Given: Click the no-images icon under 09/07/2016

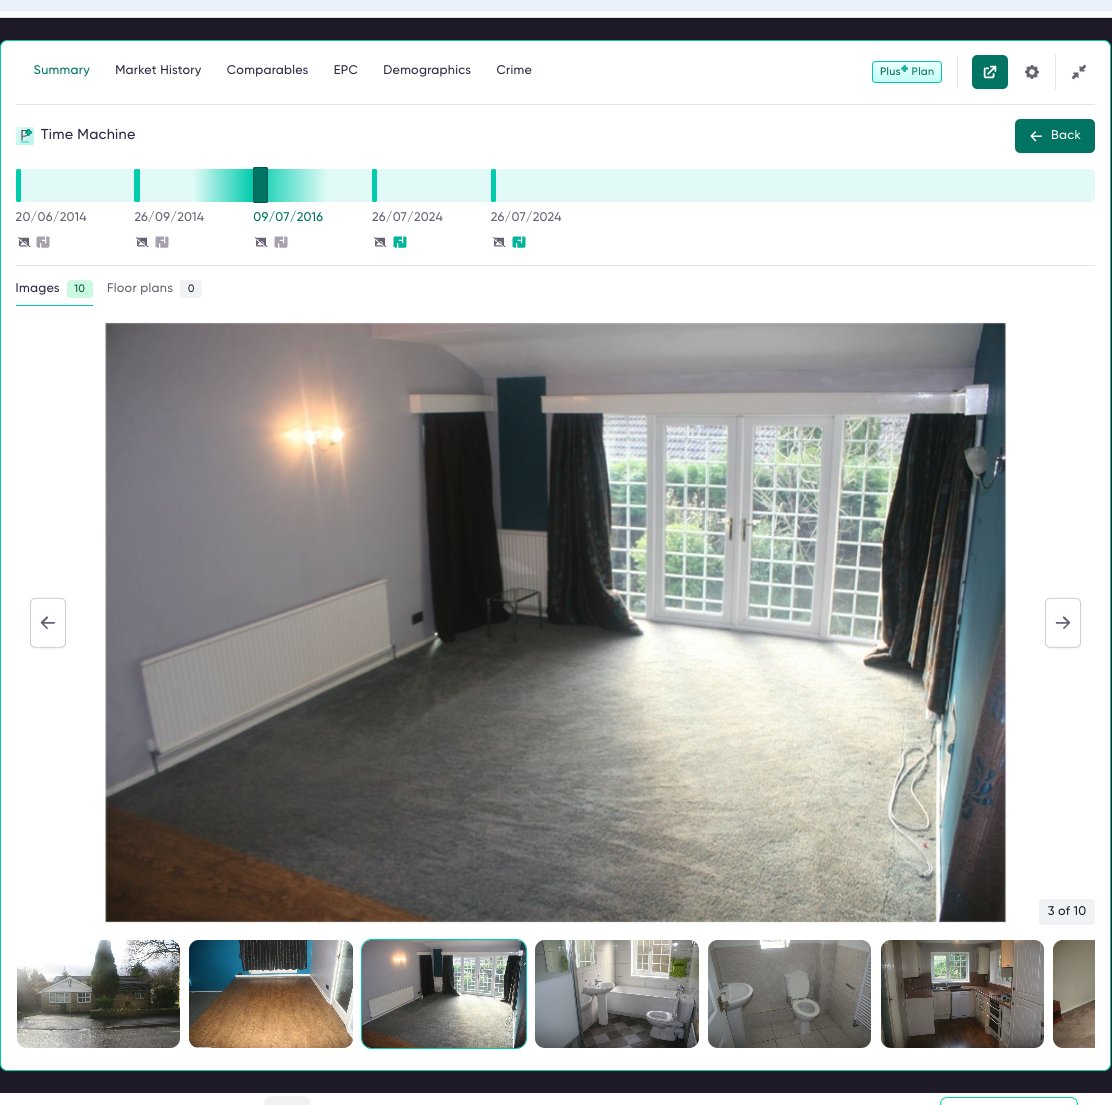Looking at the screenshot, I should click(261, 243).
